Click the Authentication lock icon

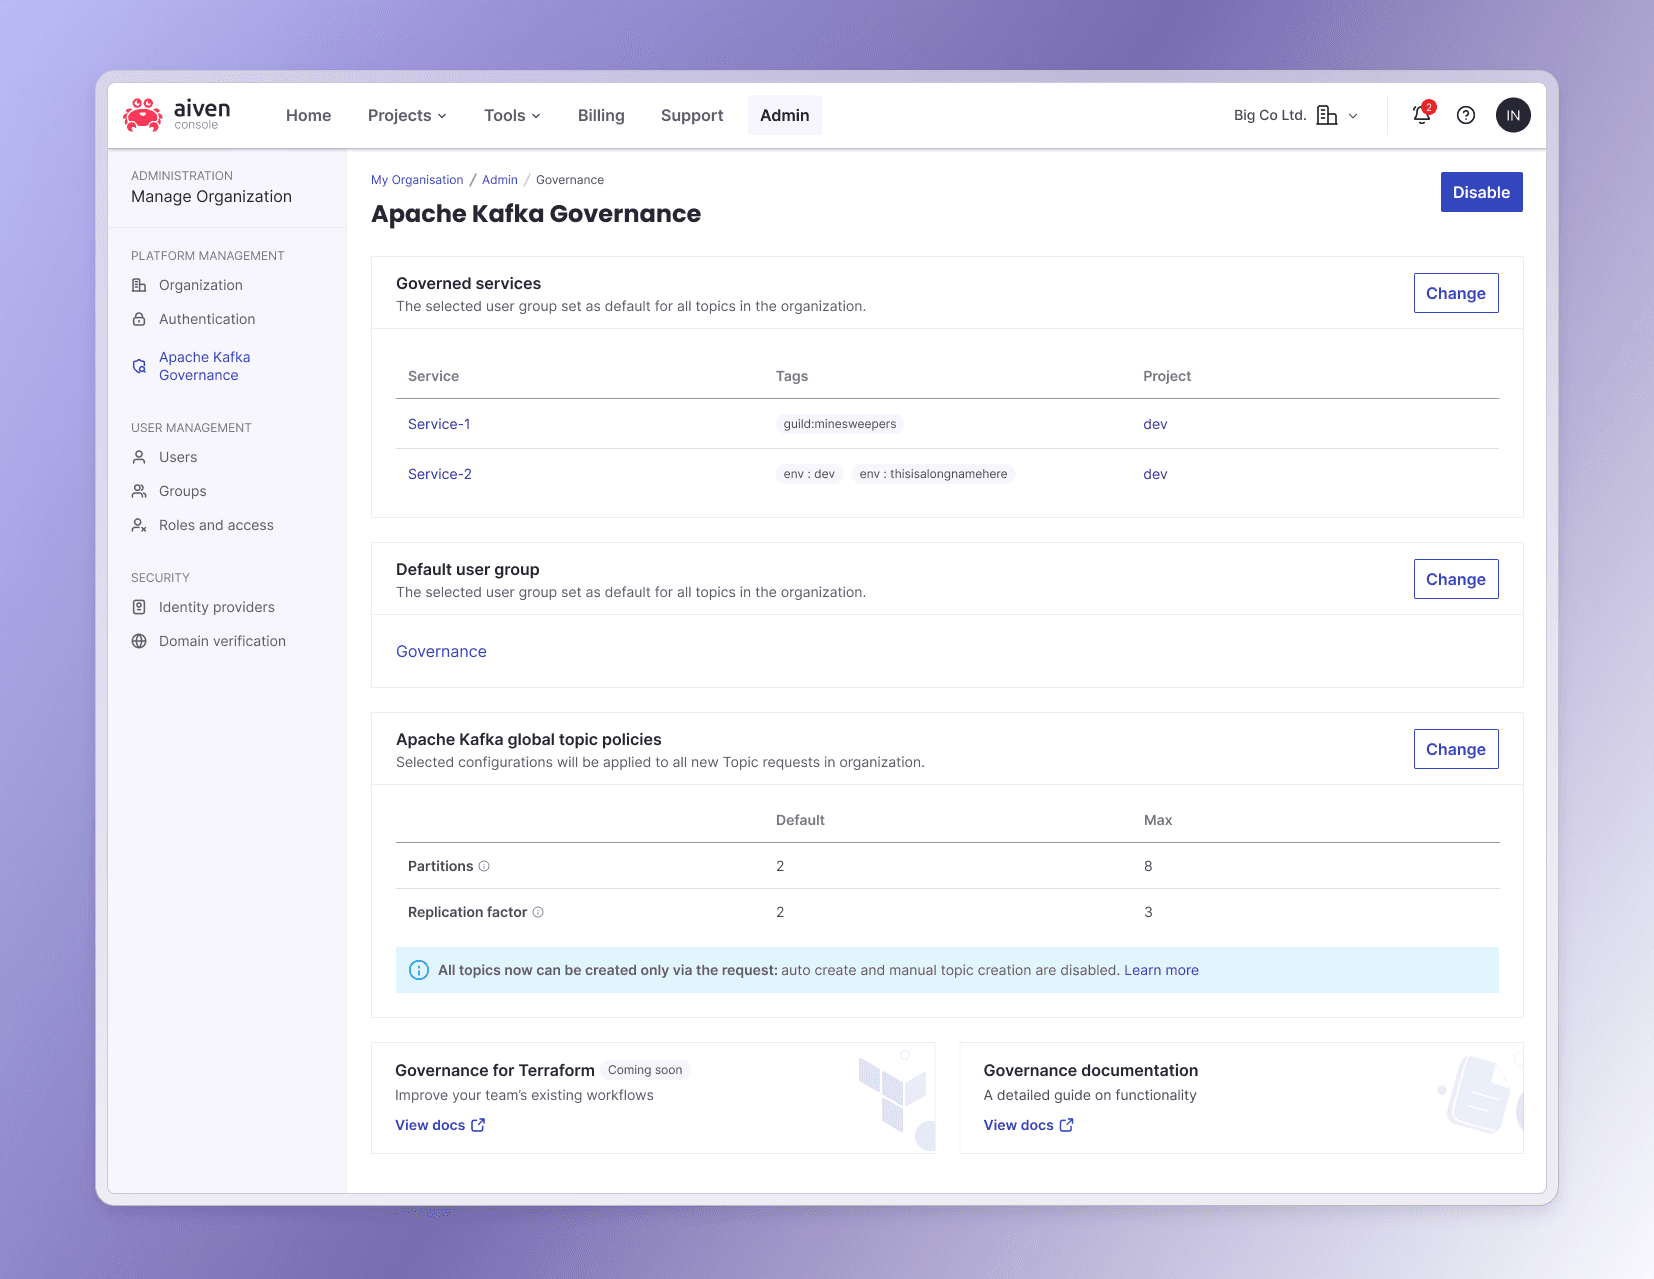[x=139, y=319]
